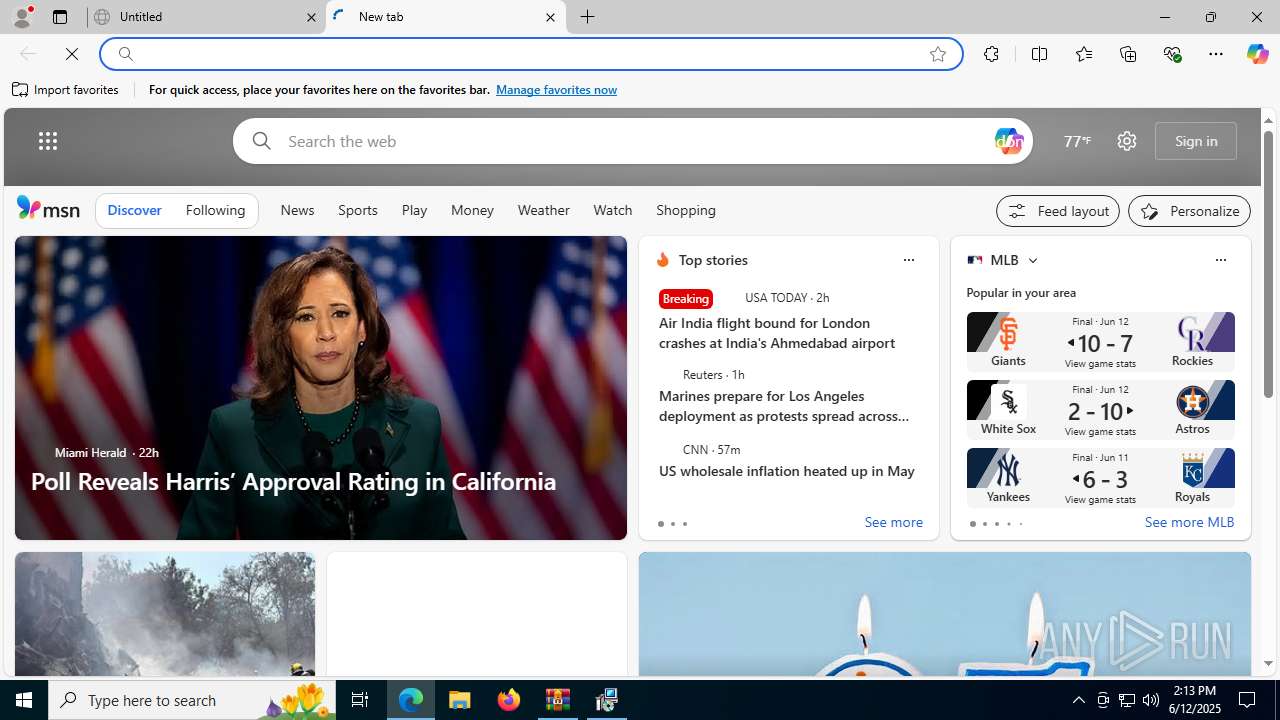Click Windows taskbar search box
Image resolution: width=1280 pixels, height=720 pixels.
tap(193, 700)
